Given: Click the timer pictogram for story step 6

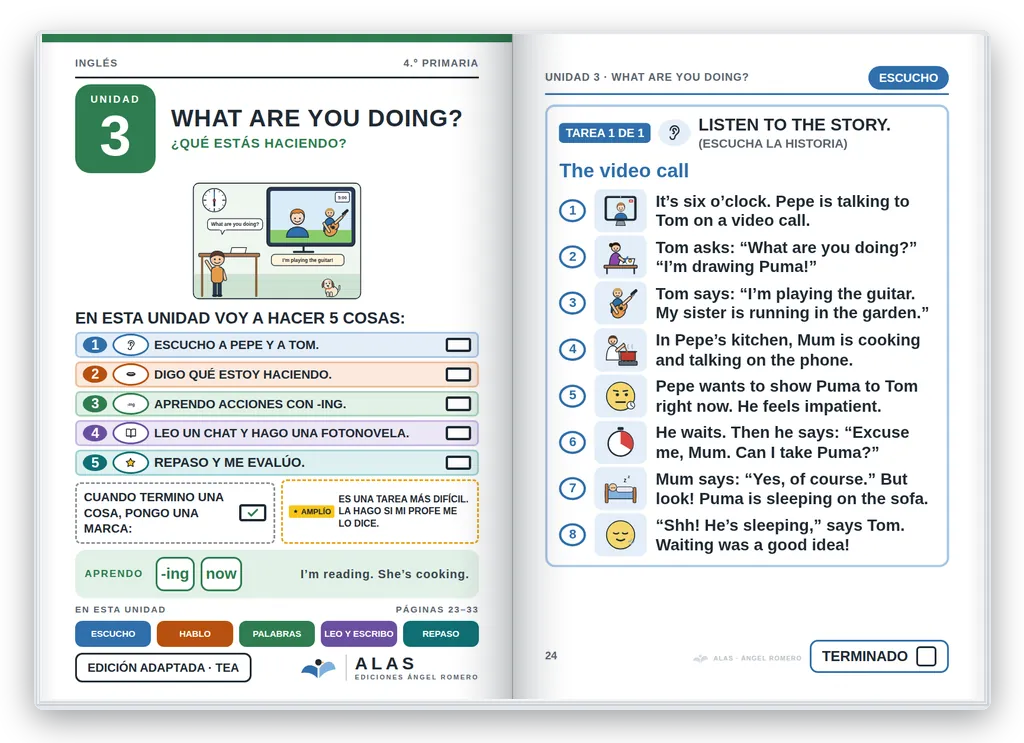Looking at the screenshot, I should point(620,442).
